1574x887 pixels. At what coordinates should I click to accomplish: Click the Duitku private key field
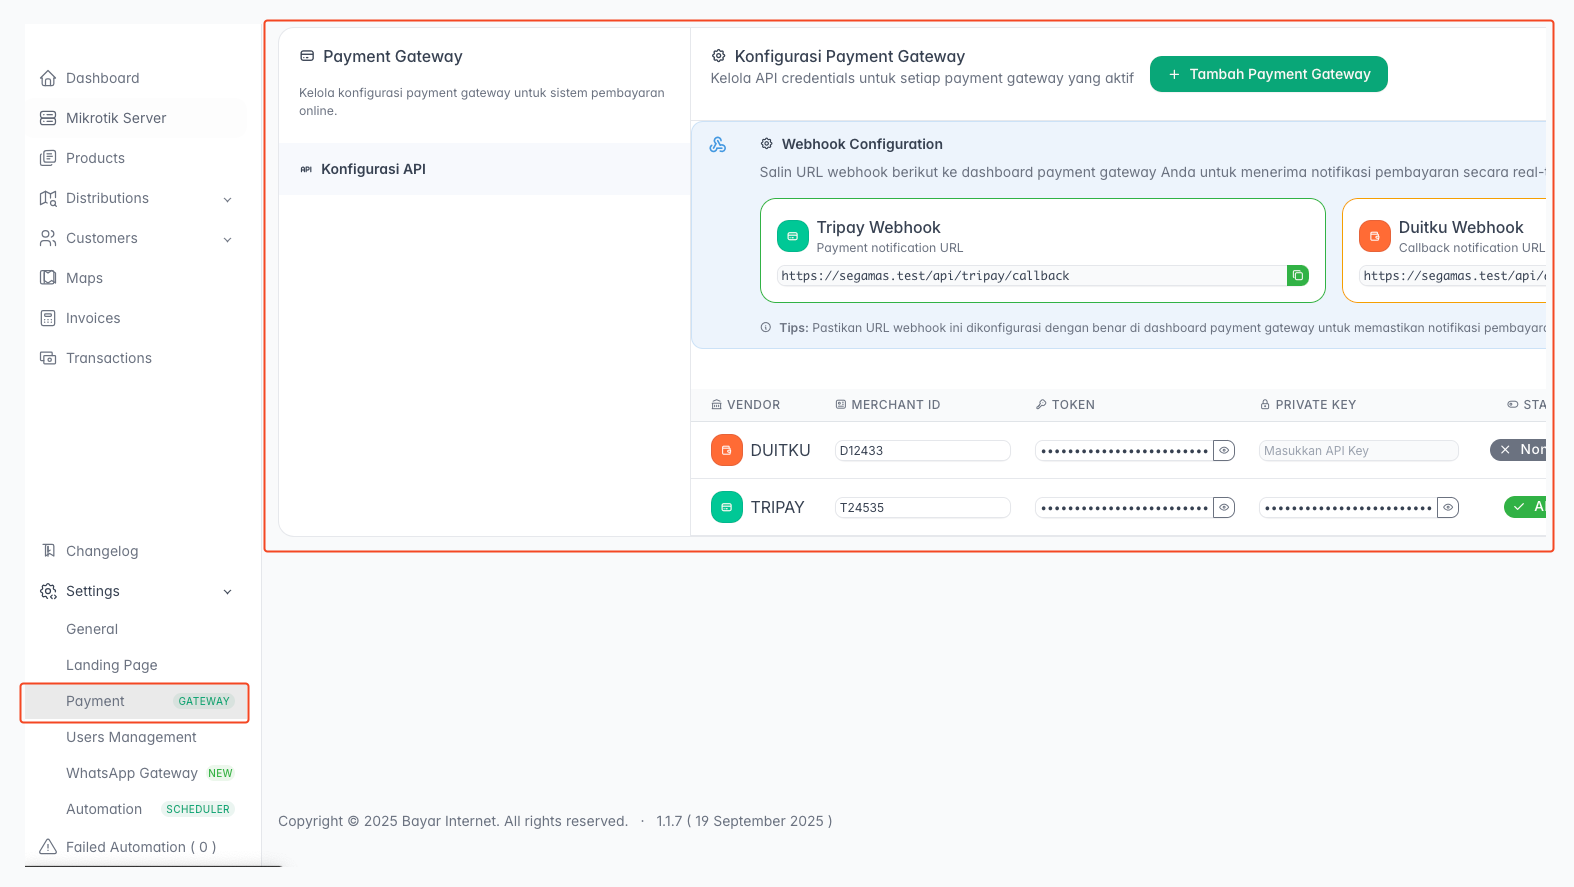(x=1357, y=451)
